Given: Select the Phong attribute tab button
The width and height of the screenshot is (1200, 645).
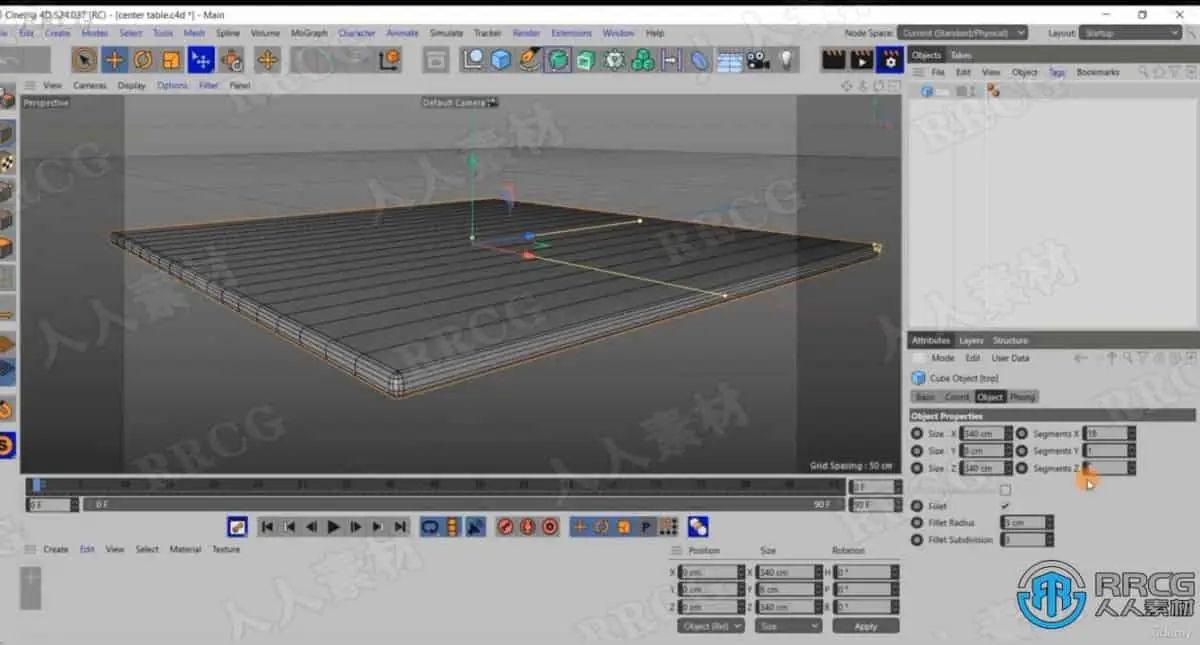Looking at the screenshot, I should click(x=1022, y=397).
